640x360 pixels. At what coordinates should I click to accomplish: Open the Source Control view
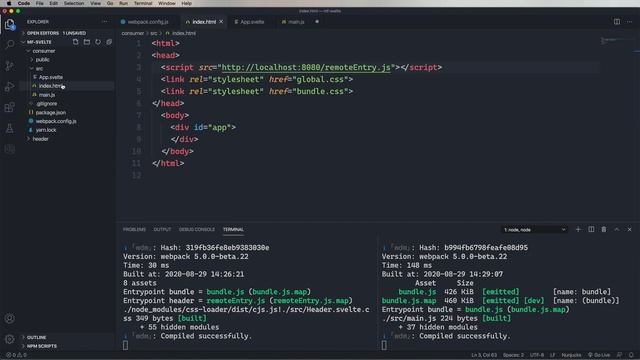click(x=10, y=65)
